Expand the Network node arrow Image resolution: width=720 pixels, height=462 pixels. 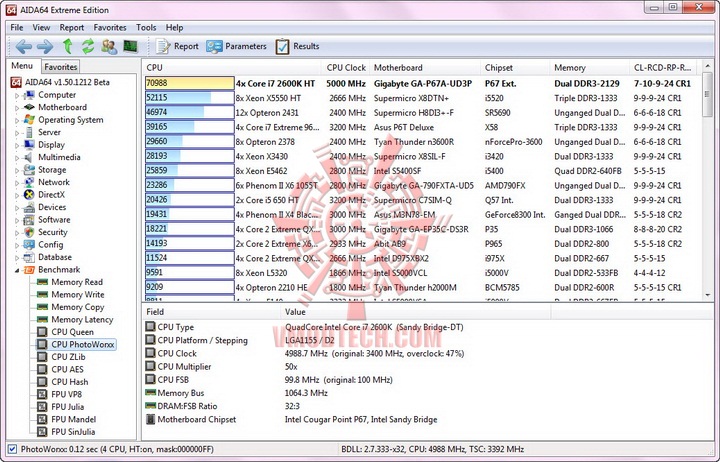pos(17,183)
